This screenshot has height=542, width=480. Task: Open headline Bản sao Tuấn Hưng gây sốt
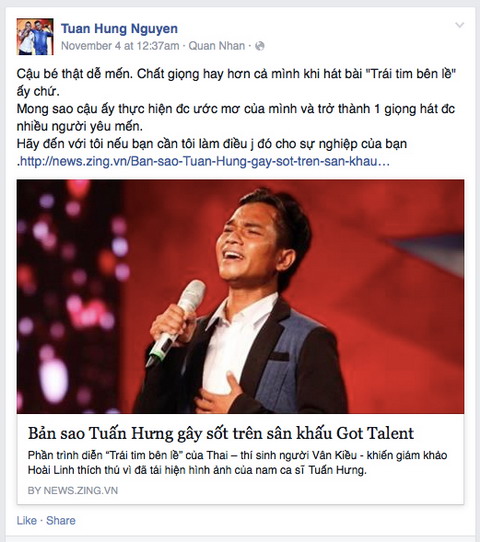pyautogui.click(x=221, y=433)
